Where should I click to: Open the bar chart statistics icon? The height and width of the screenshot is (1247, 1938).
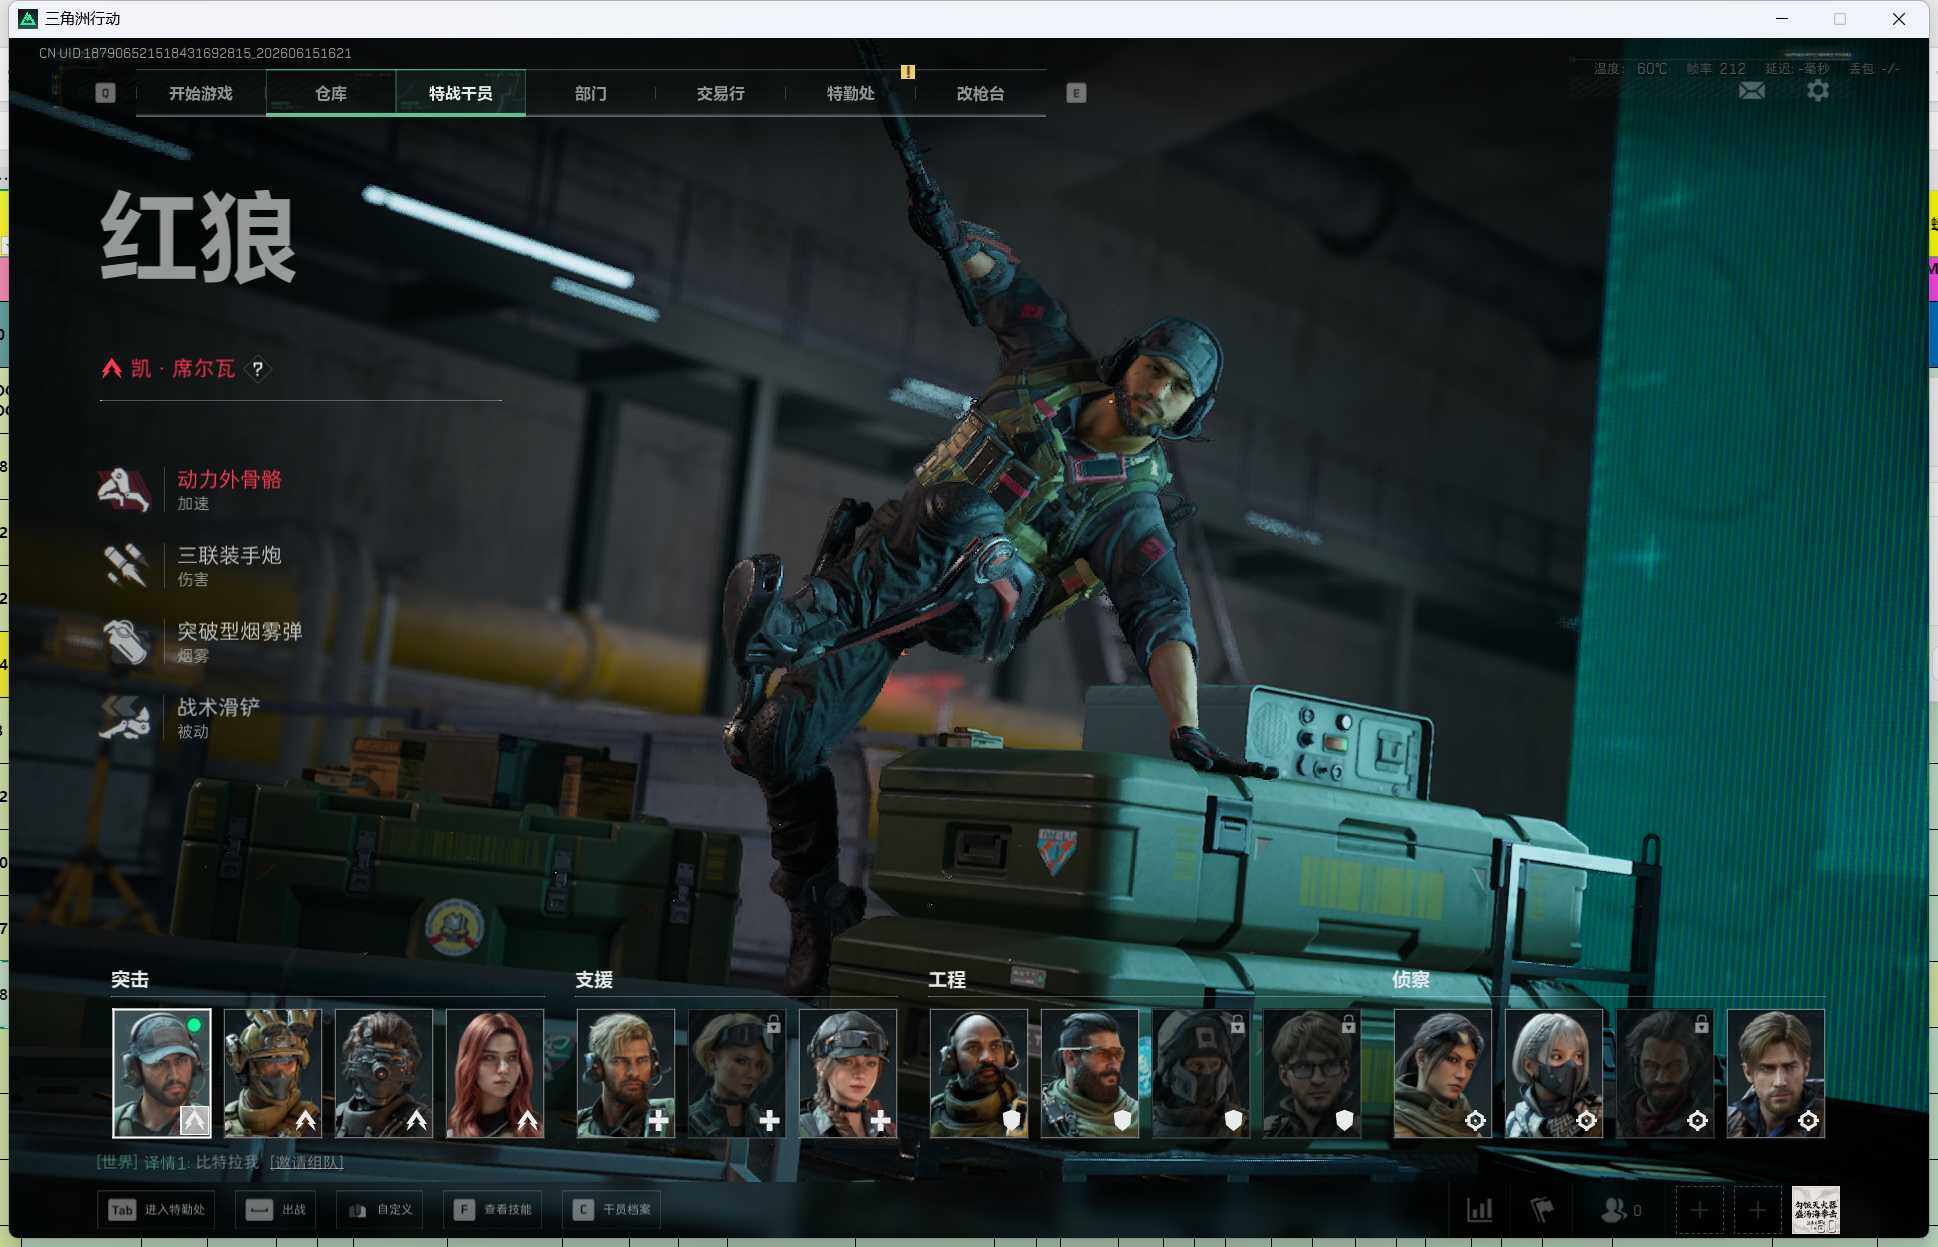coord(1480,1210)
